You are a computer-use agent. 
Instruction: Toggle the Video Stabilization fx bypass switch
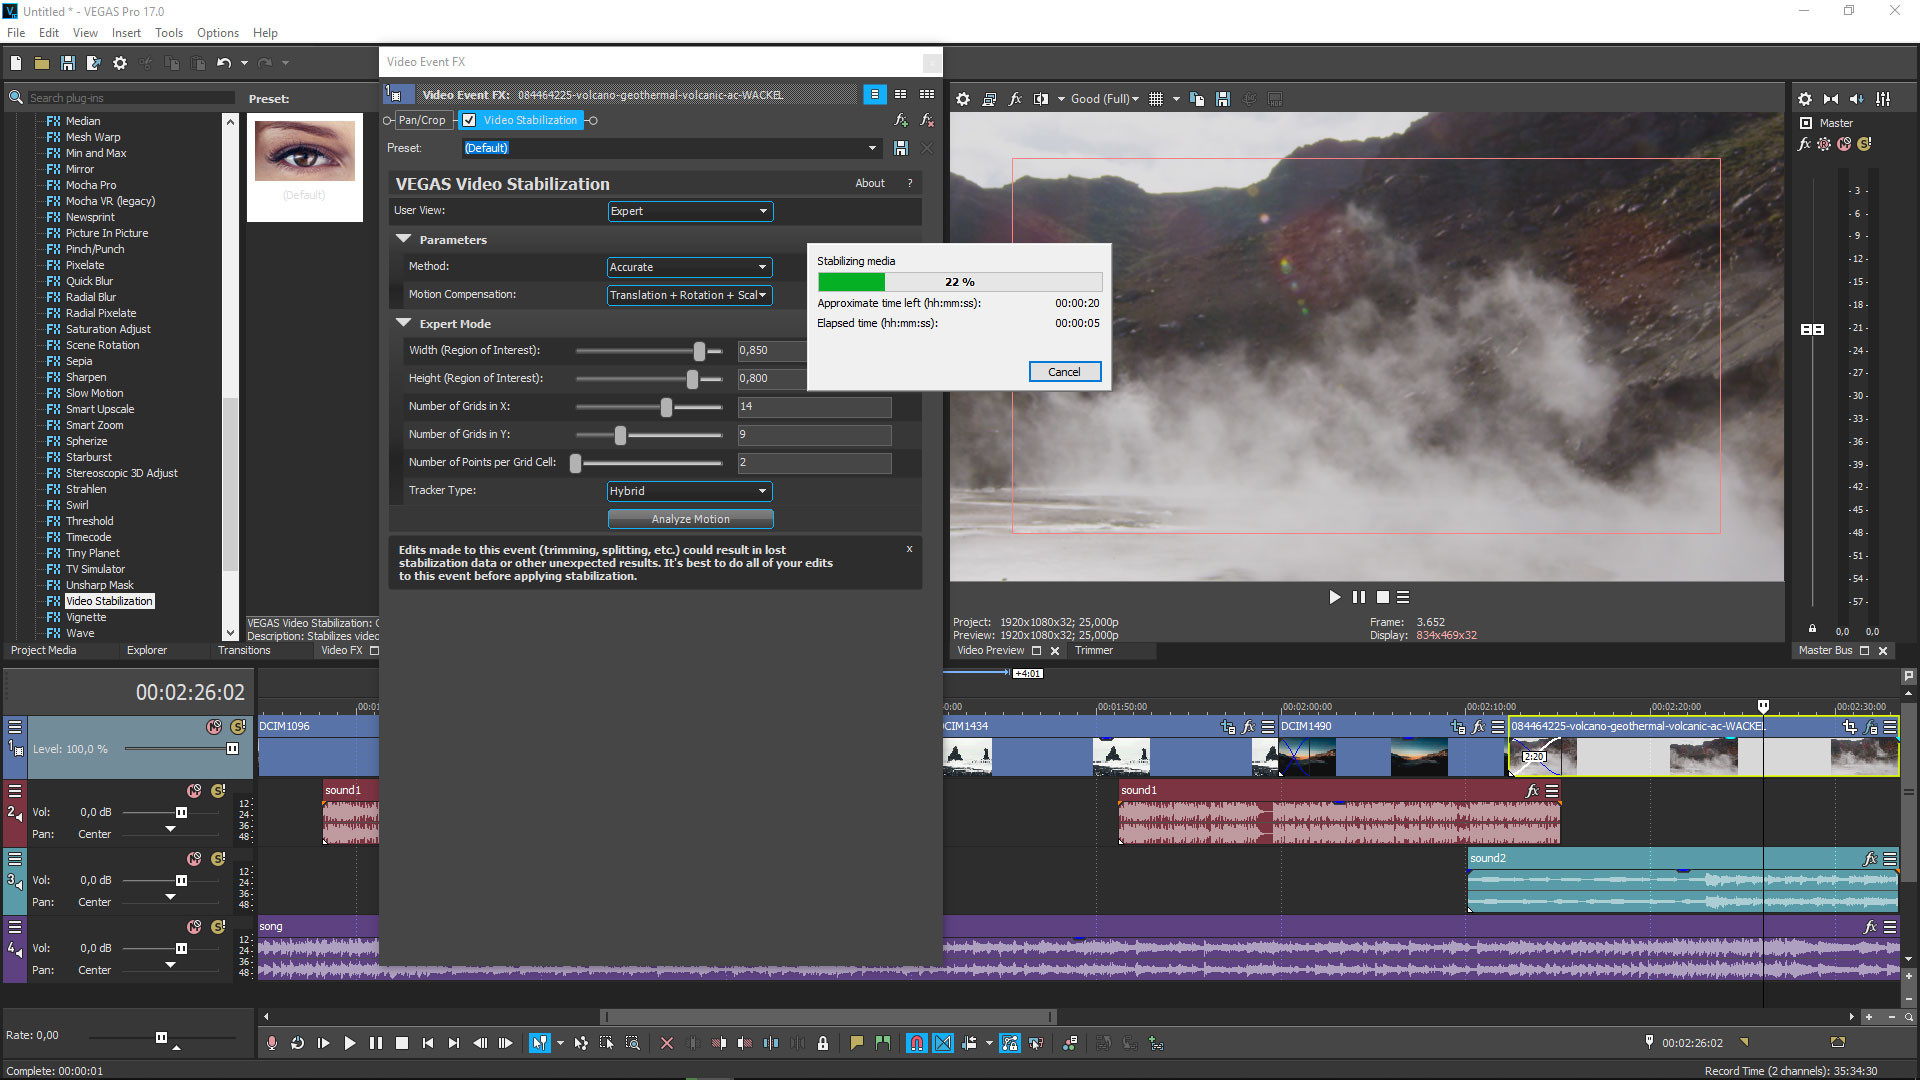pyautogui.click(x=469, y=120)
